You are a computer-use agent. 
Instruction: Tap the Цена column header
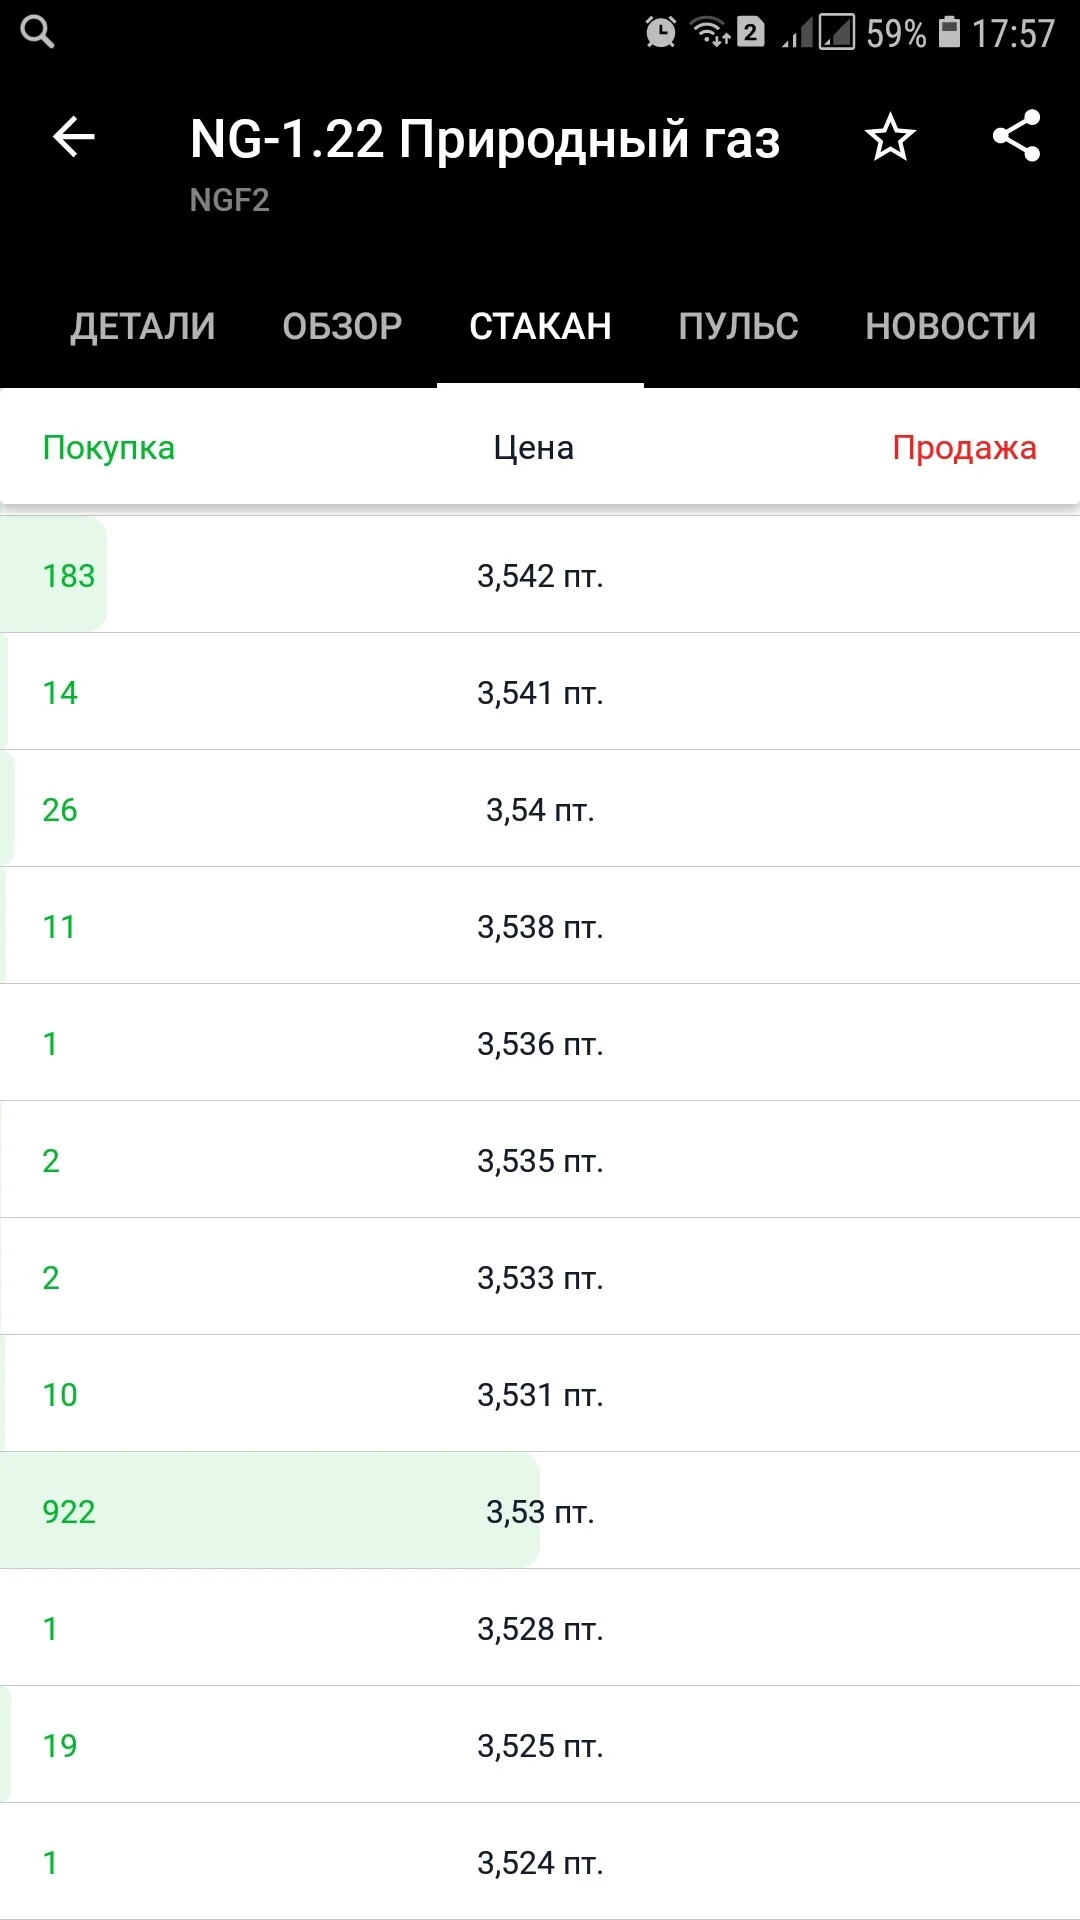pyautogui.click(x=534, y=447)
